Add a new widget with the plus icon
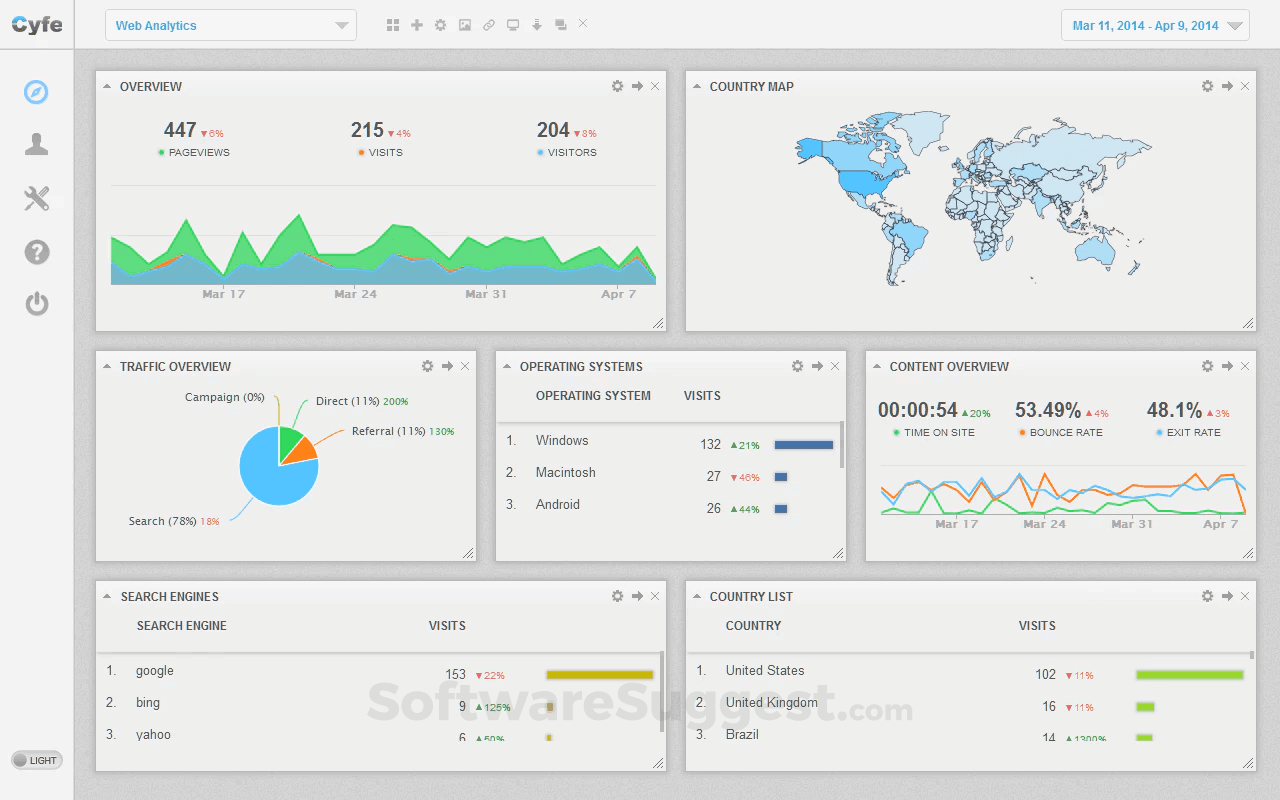The width and height of the screenshot is (1280, 800). [417, 24]
